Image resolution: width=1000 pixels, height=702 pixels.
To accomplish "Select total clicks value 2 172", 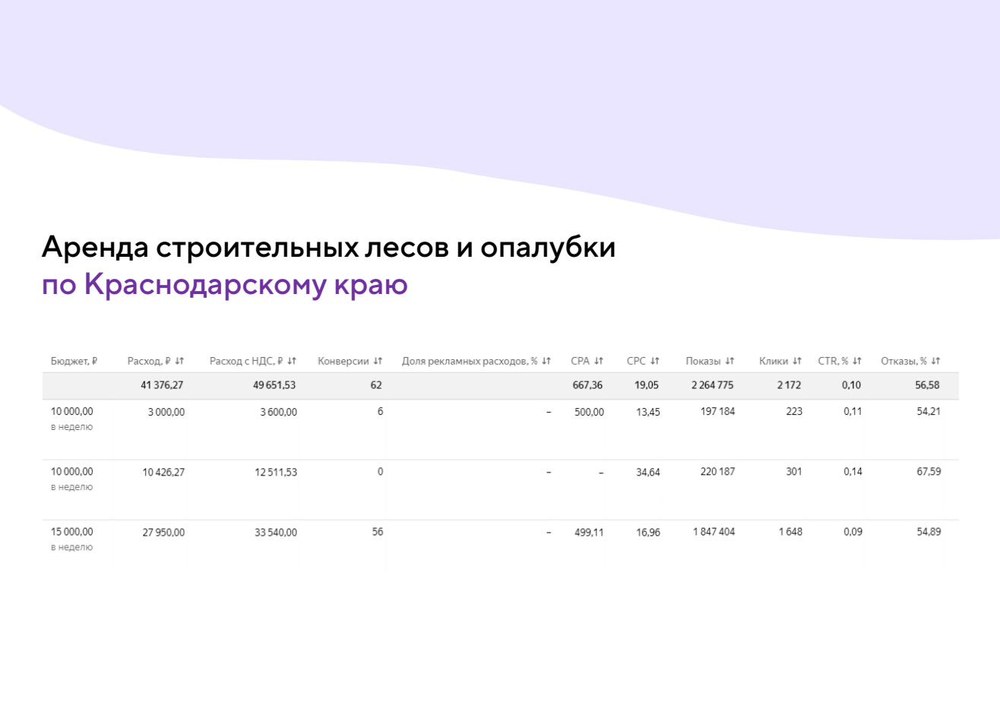I will 789,385.
